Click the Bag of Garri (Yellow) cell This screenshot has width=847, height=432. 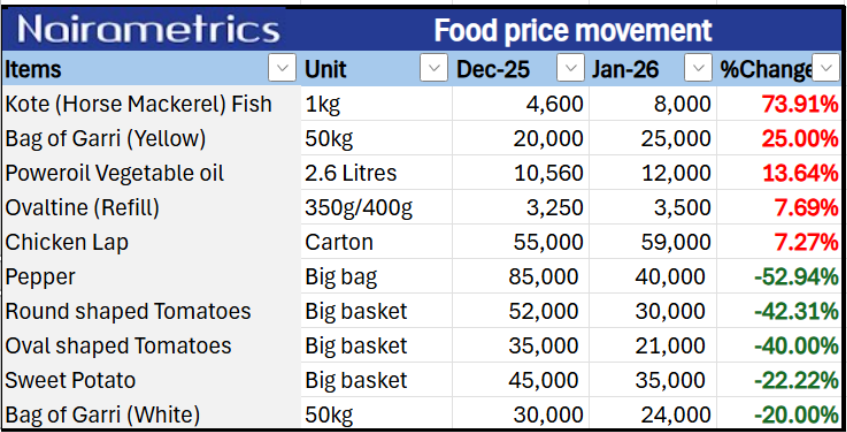coord(105,138)
